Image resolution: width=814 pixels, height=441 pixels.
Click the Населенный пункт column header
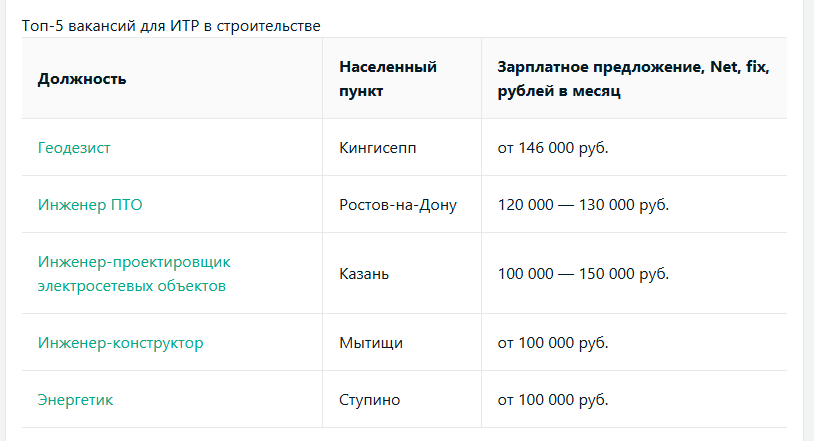pyautogui.click(x=388, y=79)
